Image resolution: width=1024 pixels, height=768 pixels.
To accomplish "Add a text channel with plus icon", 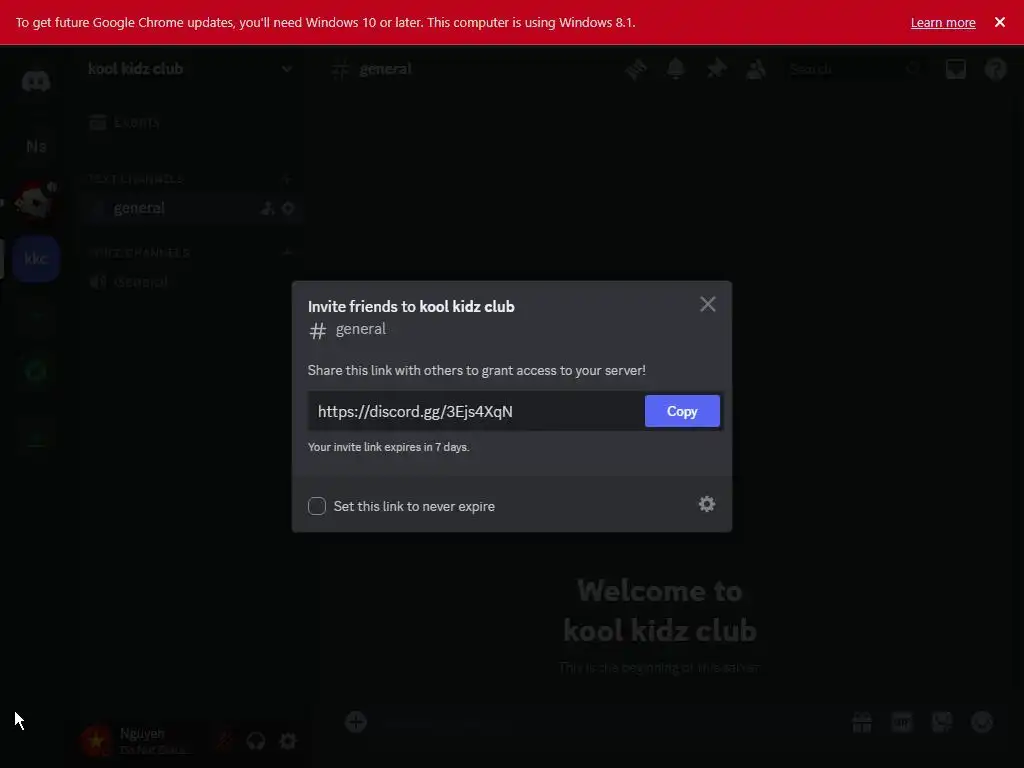I will (287, 178).
